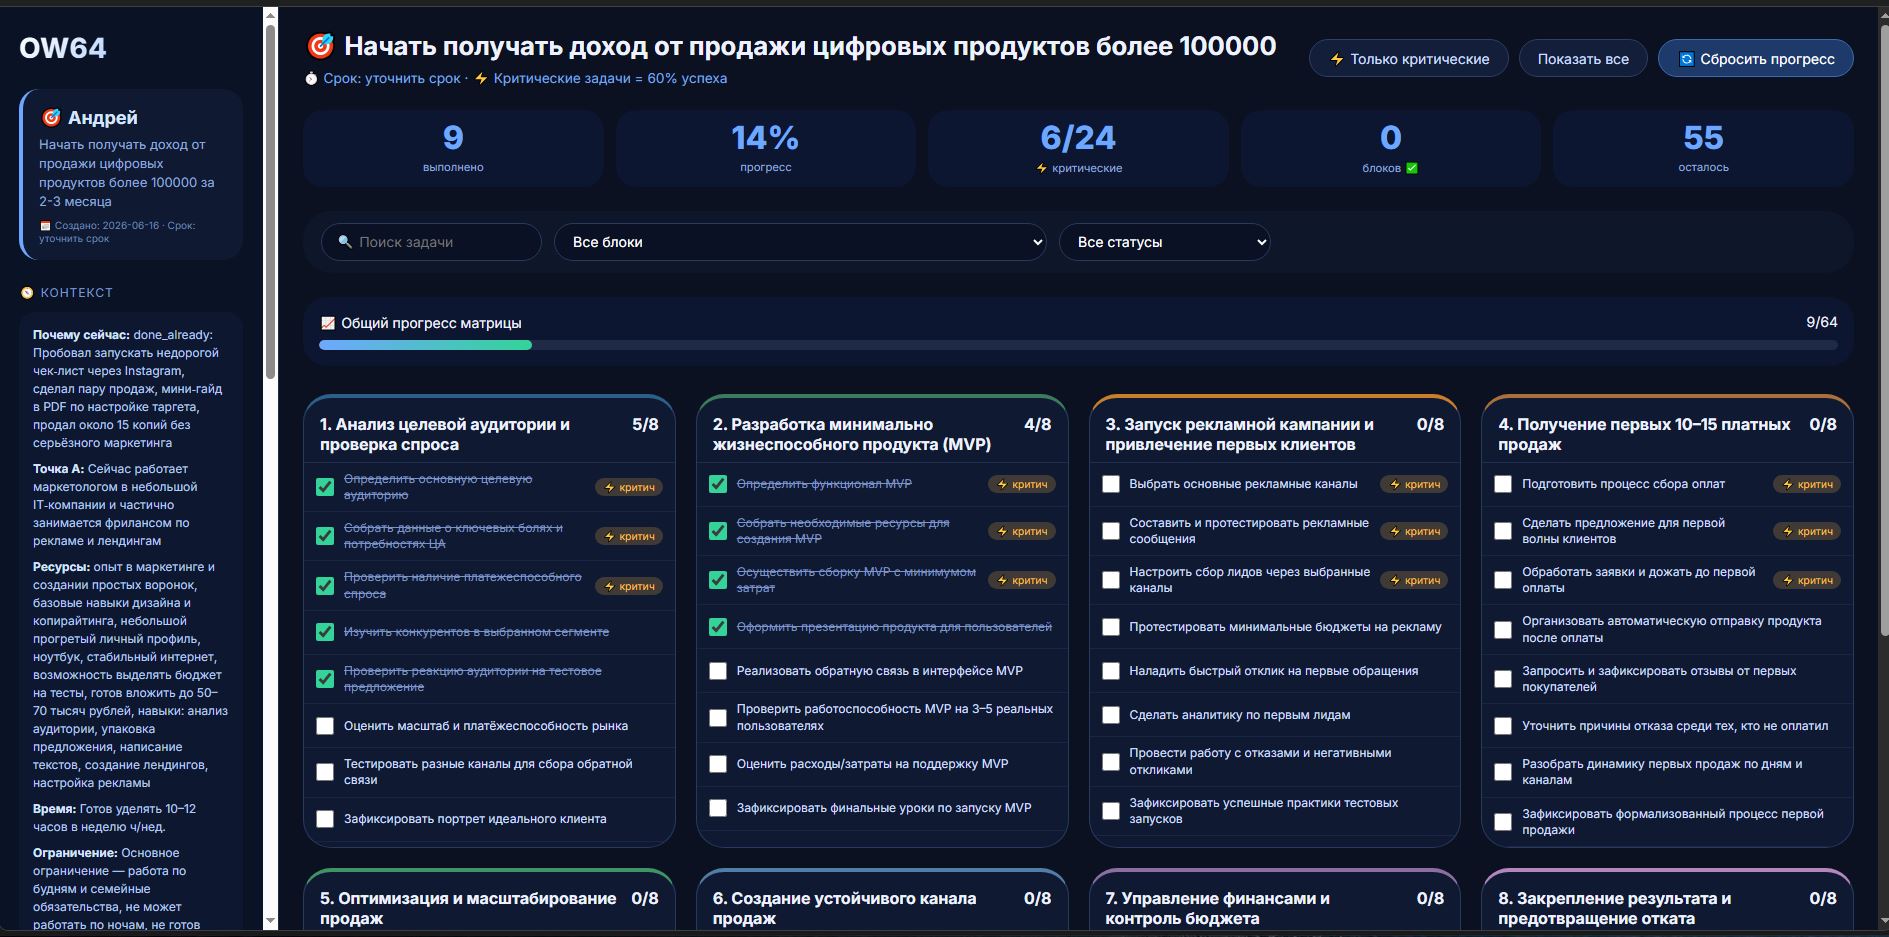Click the critical badge on Выбрать основные рекламные каналы

point(1415,484)
